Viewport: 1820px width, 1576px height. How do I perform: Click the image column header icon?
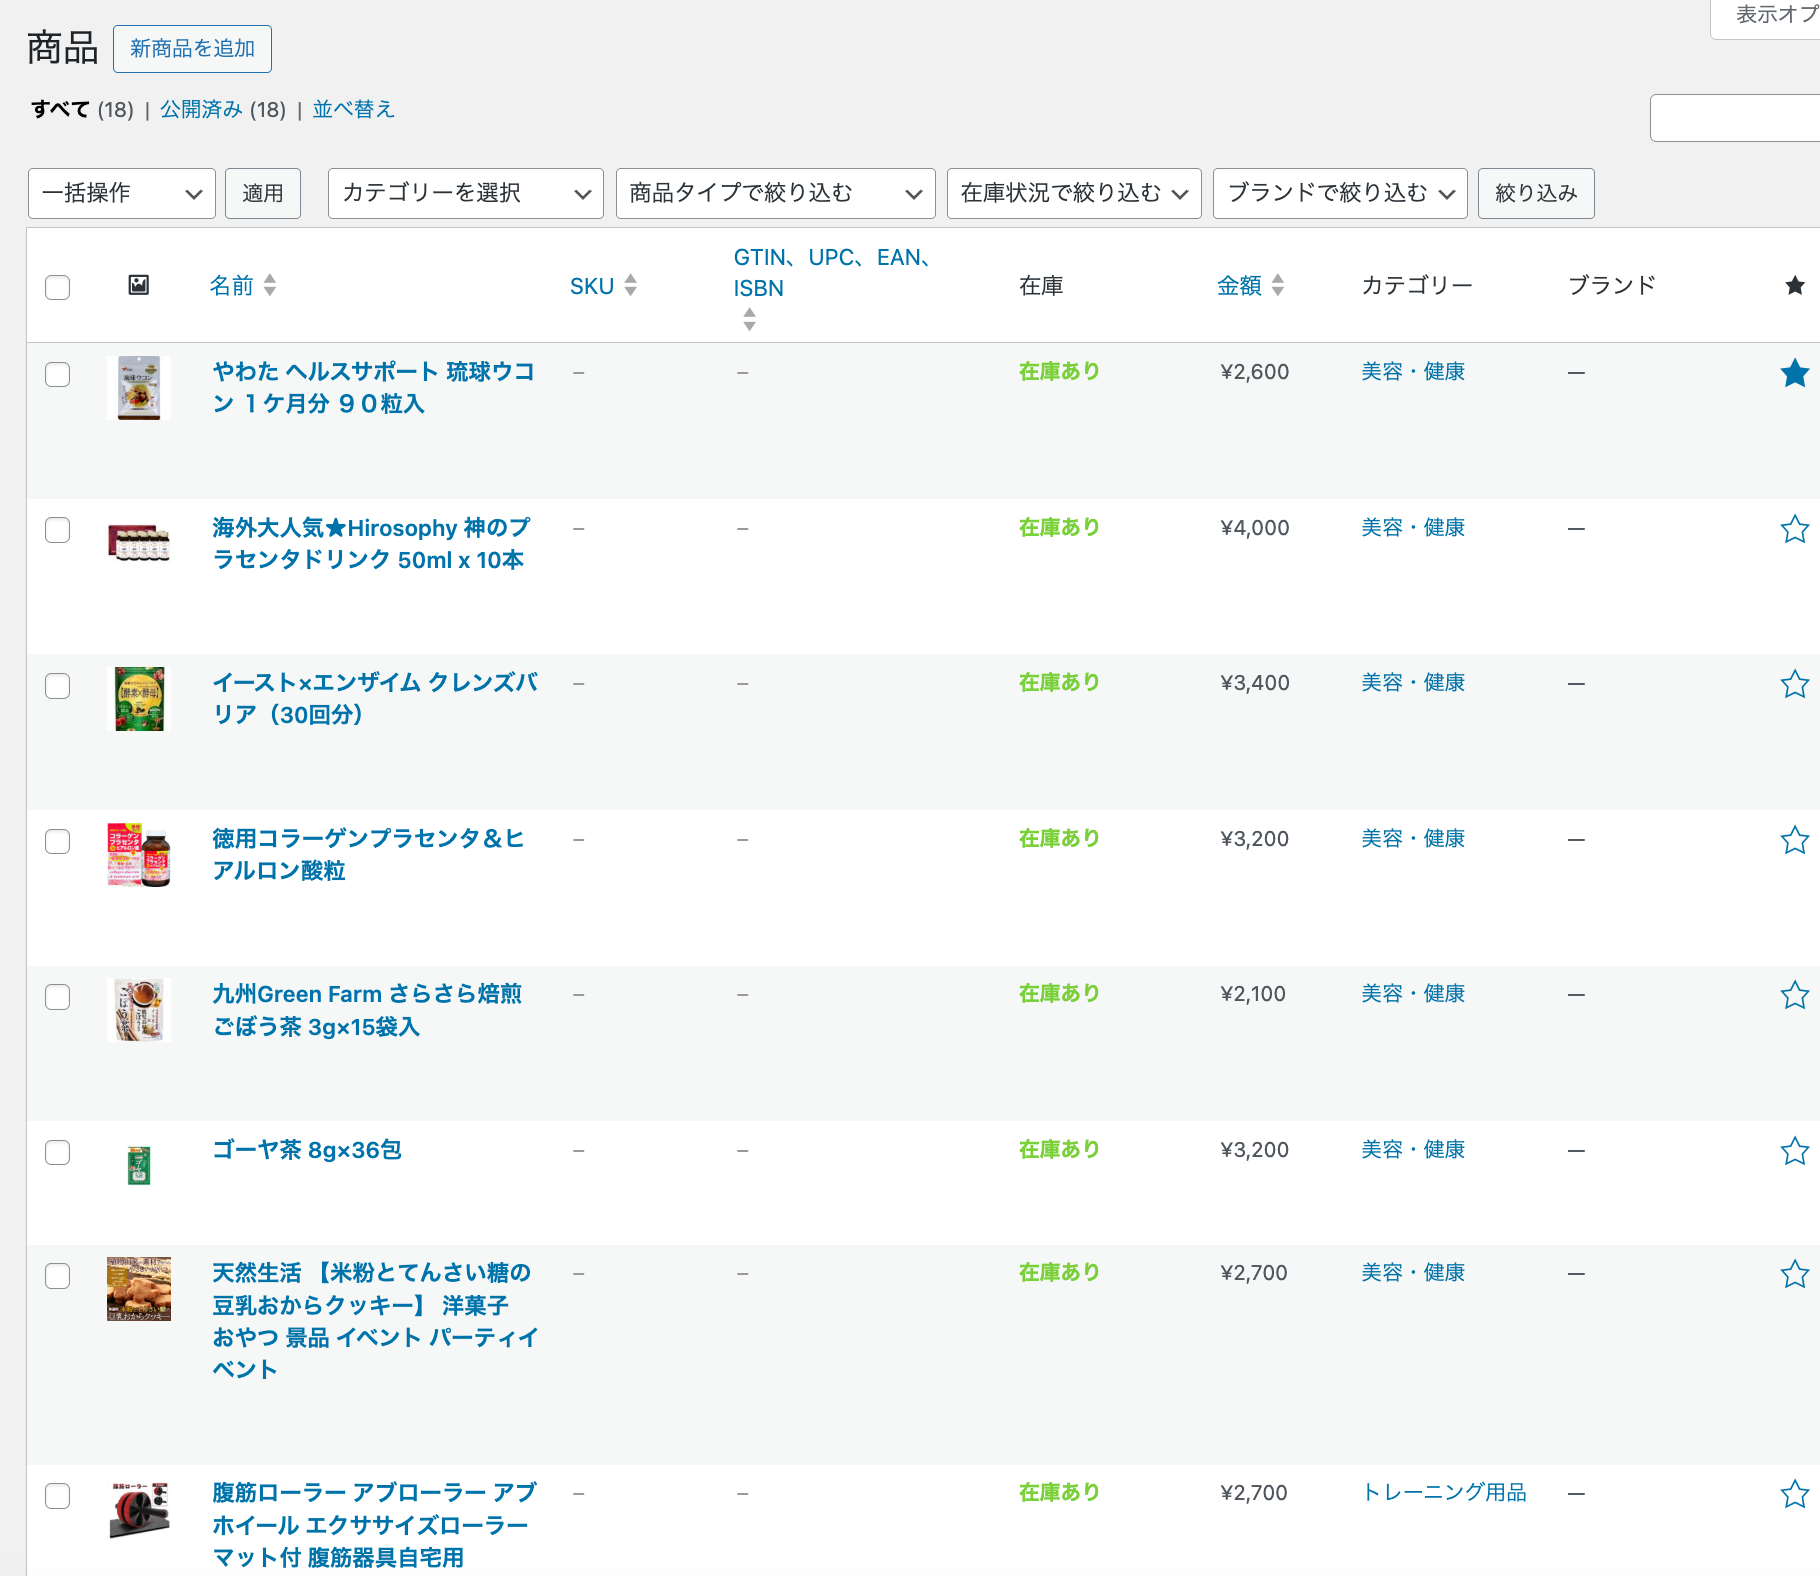coord(139,286)
